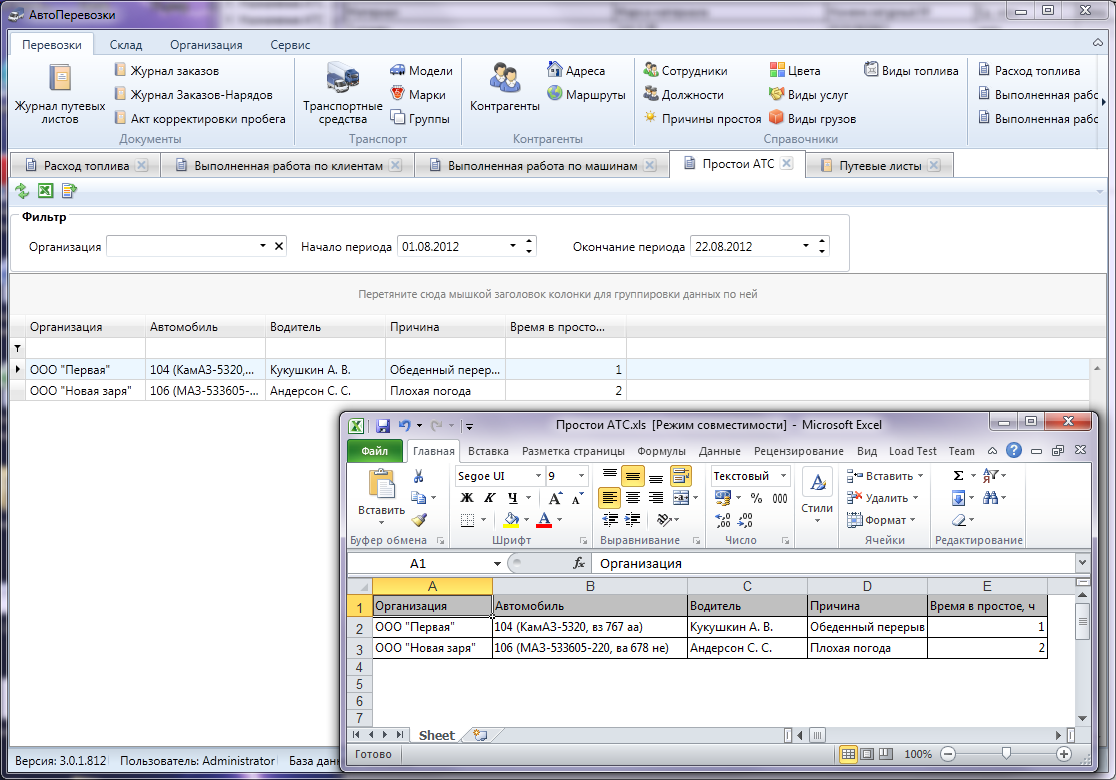Click the Format Painter brush in Excel
The height and width of the screenshot is (780, 1116).
pos(419,520)
